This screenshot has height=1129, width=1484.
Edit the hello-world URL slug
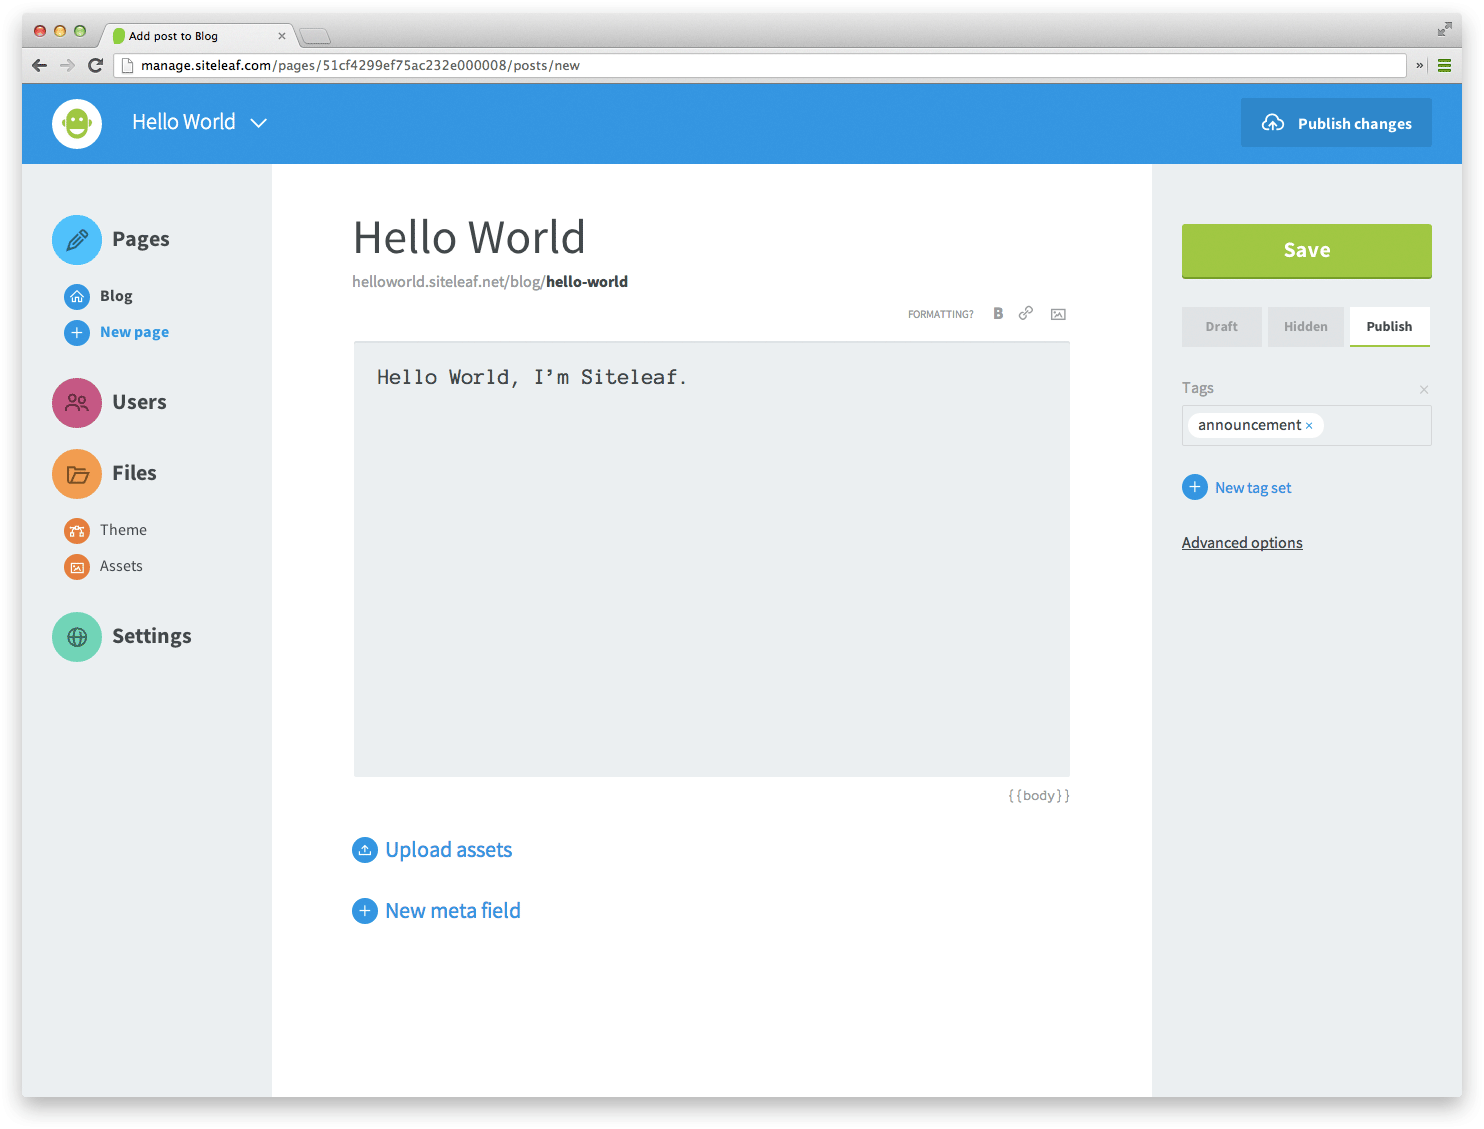[587, 282]
